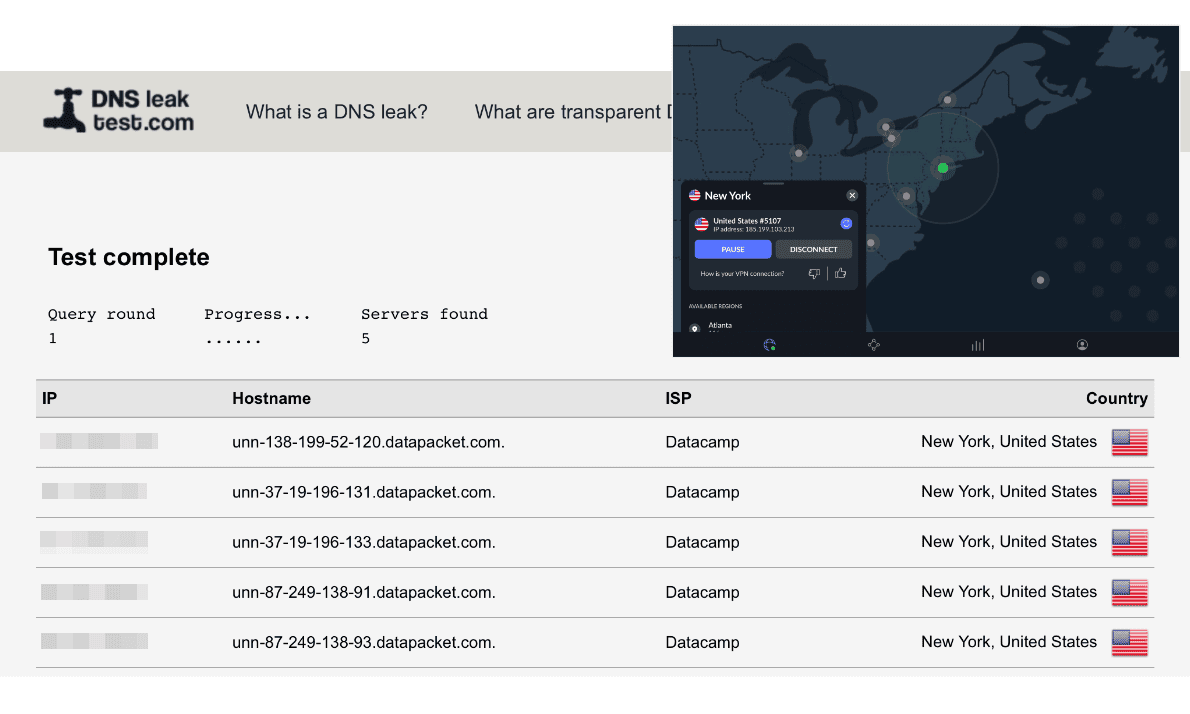Click the Datacamp ISP in the unn-37-19-196-131 row
The width and height of the screenshot is (1190, 714).
[702, 492]
